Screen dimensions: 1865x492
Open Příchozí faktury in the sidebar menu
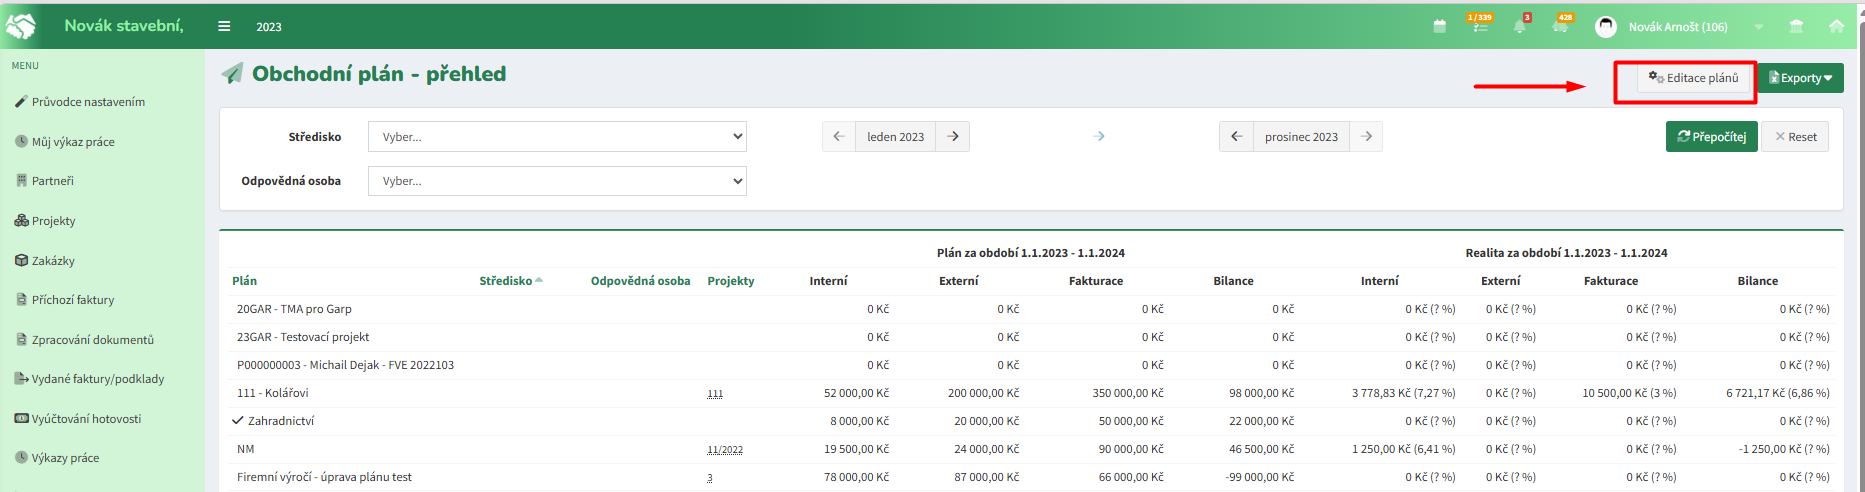click(65, 300)
